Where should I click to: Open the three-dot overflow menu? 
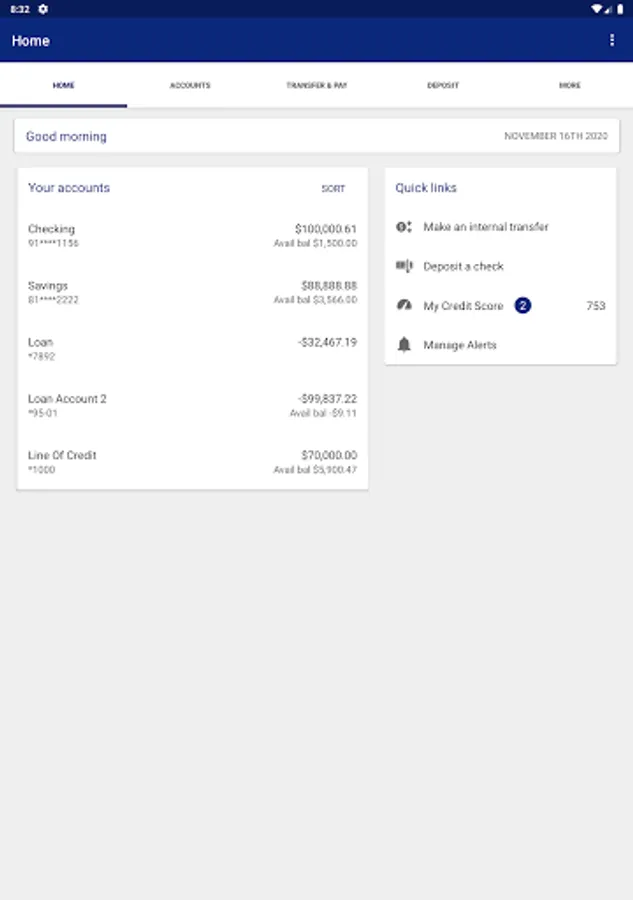[x=612, y=41]
